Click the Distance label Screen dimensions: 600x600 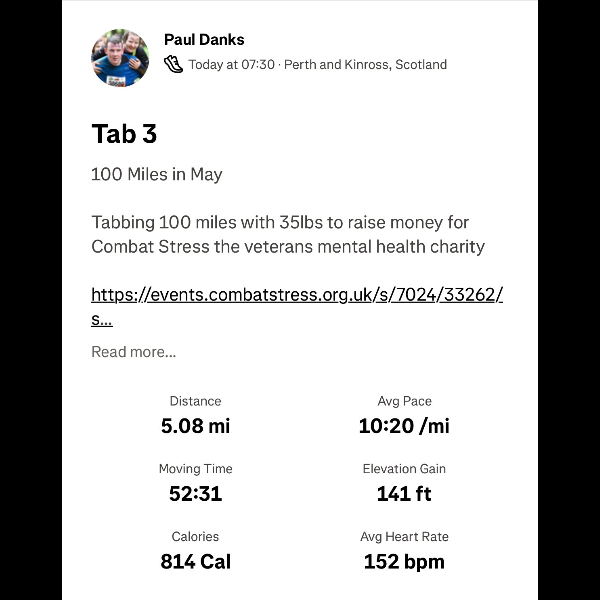[196, 401]
